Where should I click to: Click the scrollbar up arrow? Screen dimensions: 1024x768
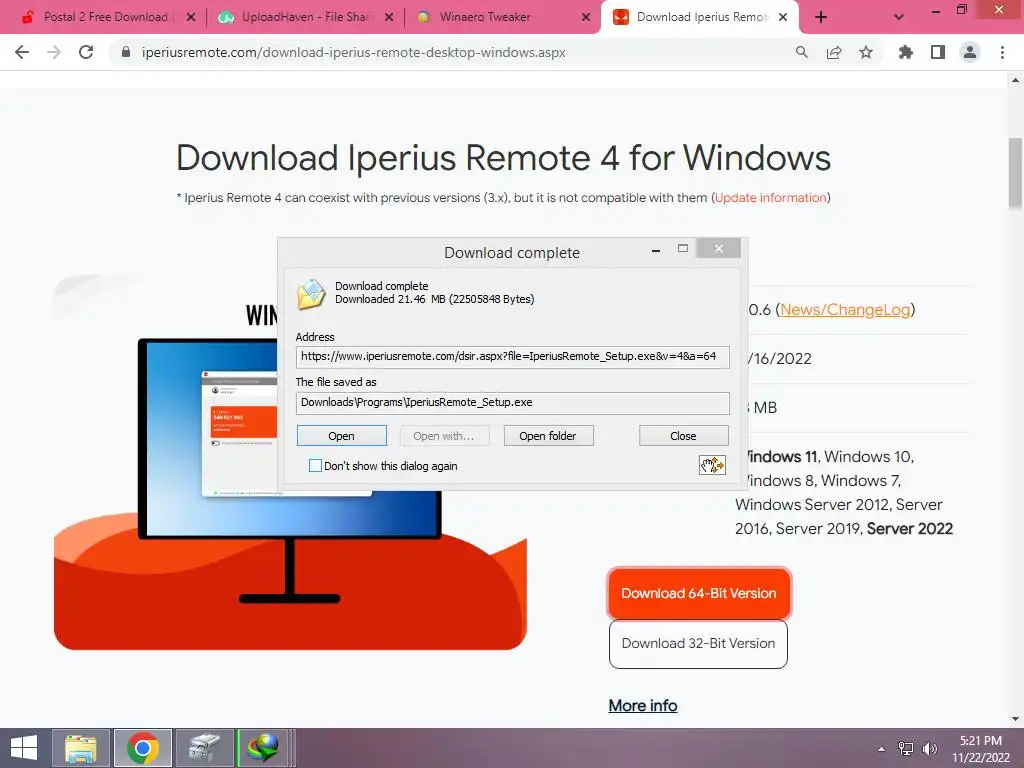tap(1015, 80)
